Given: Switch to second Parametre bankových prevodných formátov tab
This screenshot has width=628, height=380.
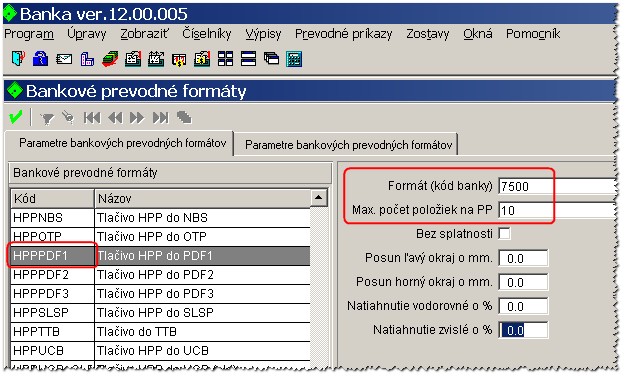Looking at the screenshot, I should [x=346, y=144].
